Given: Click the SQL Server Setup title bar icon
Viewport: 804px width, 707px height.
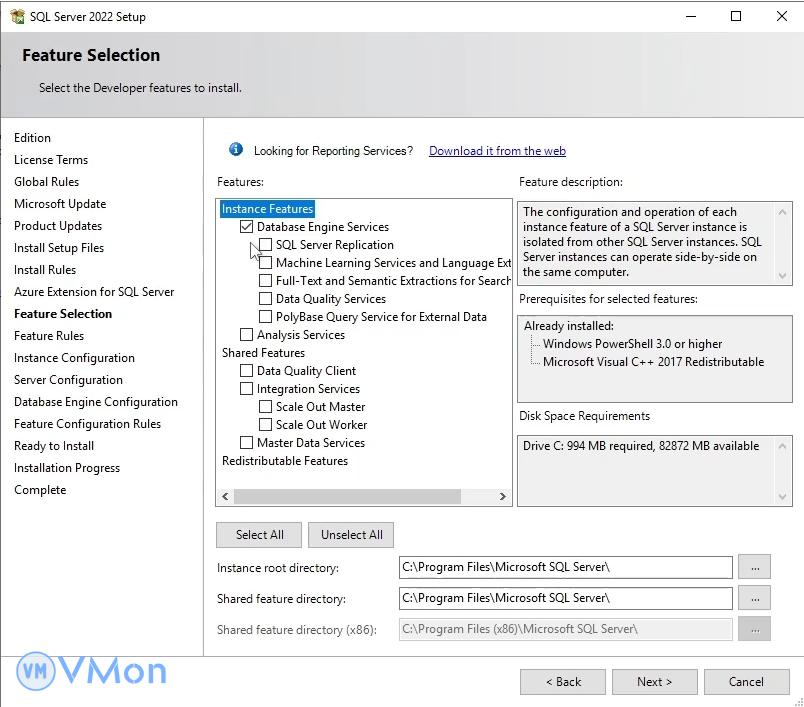Looking at the screenshot, I should pyautogui.click(x=17, y=16).
